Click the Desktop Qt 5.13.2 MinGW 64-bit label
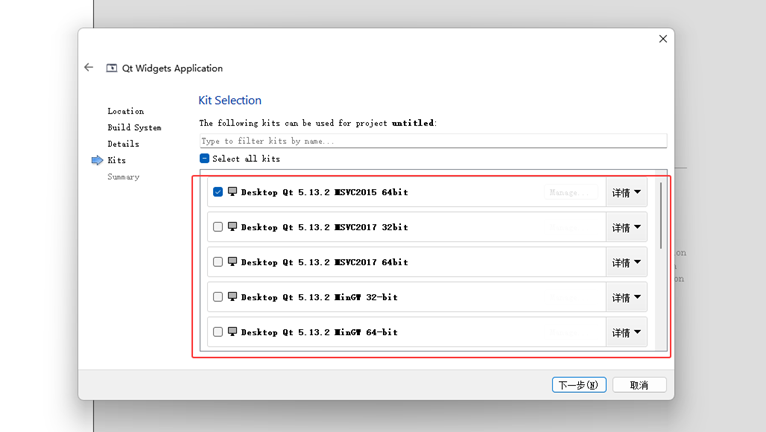Viewport: 766px width, 432px height. pyautogui.click(x=319, y=332)
